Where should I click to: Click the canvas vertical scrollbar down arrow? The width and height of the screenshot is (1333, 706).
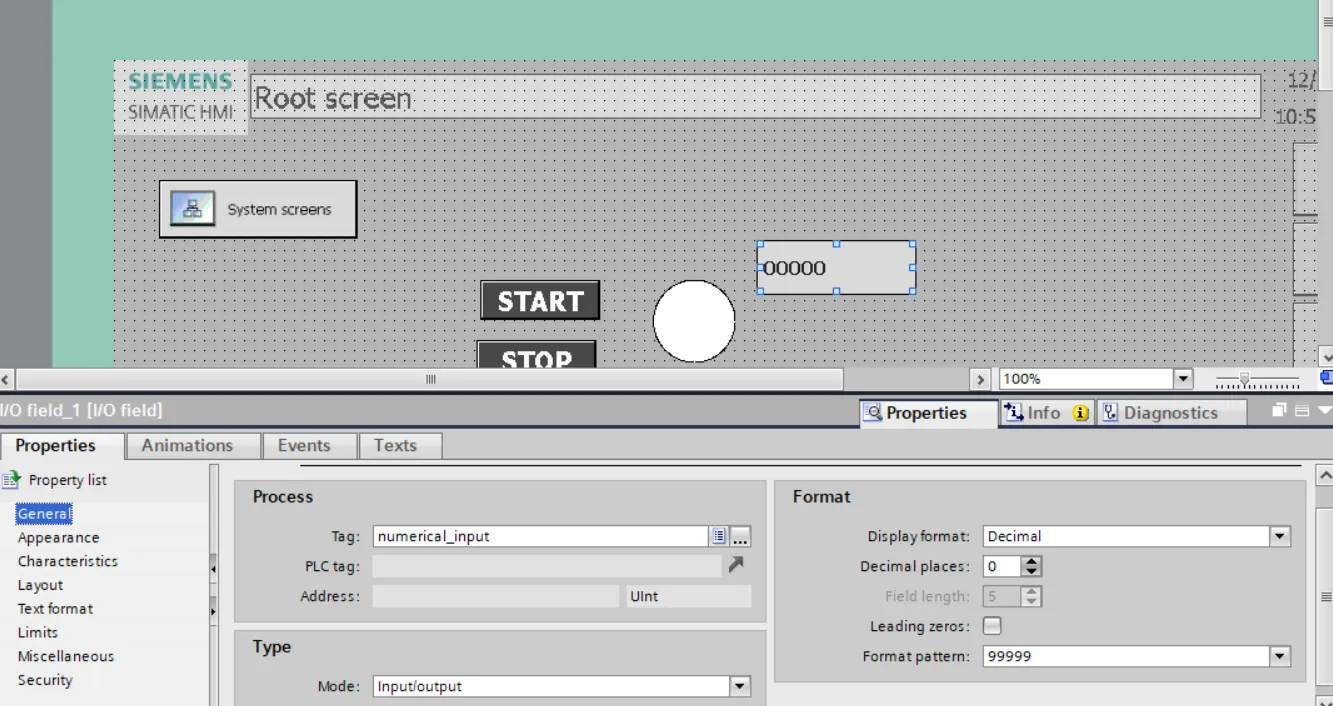point(1325,357)
